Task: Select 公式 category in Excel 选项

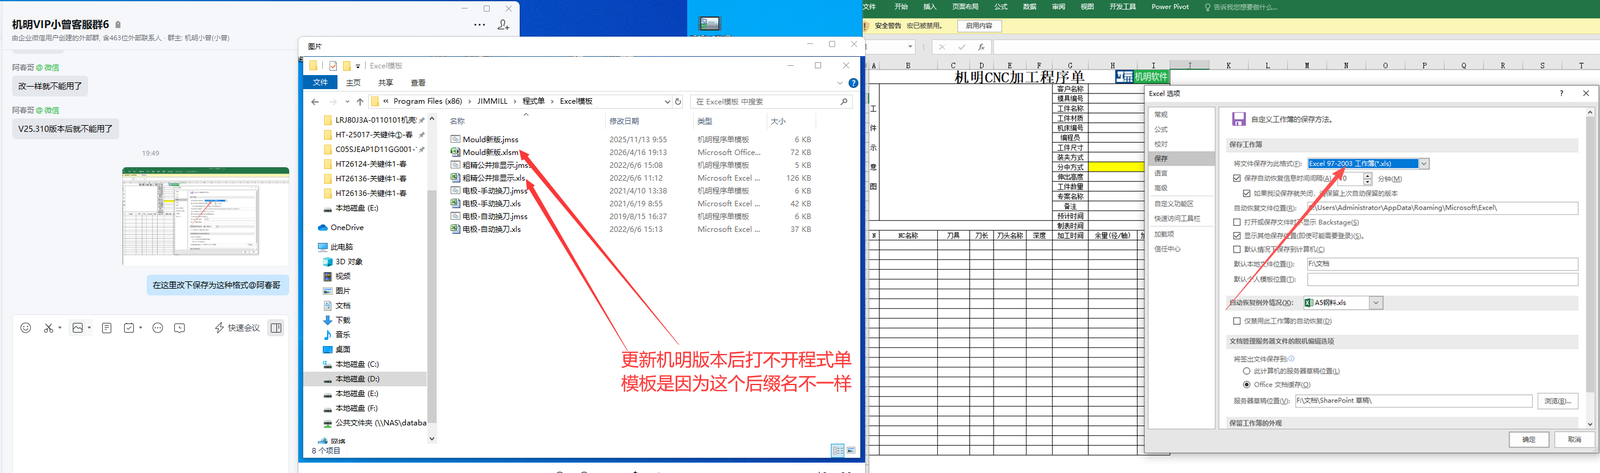Action: [x=1161, y=129]
